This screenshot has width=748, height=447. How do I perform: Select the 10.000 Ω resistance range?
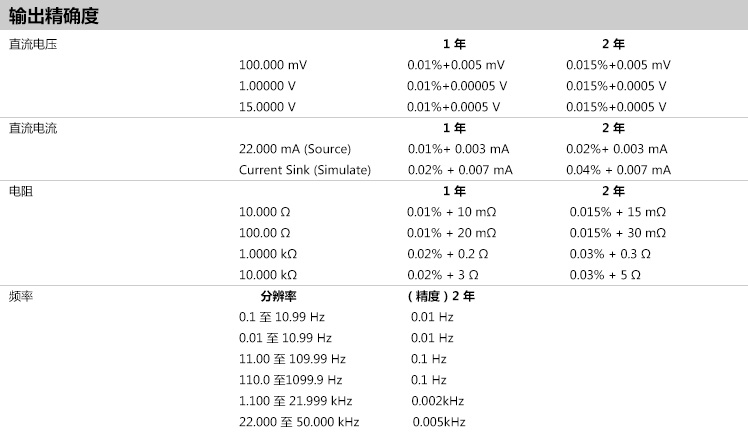[x=265, y=212]
